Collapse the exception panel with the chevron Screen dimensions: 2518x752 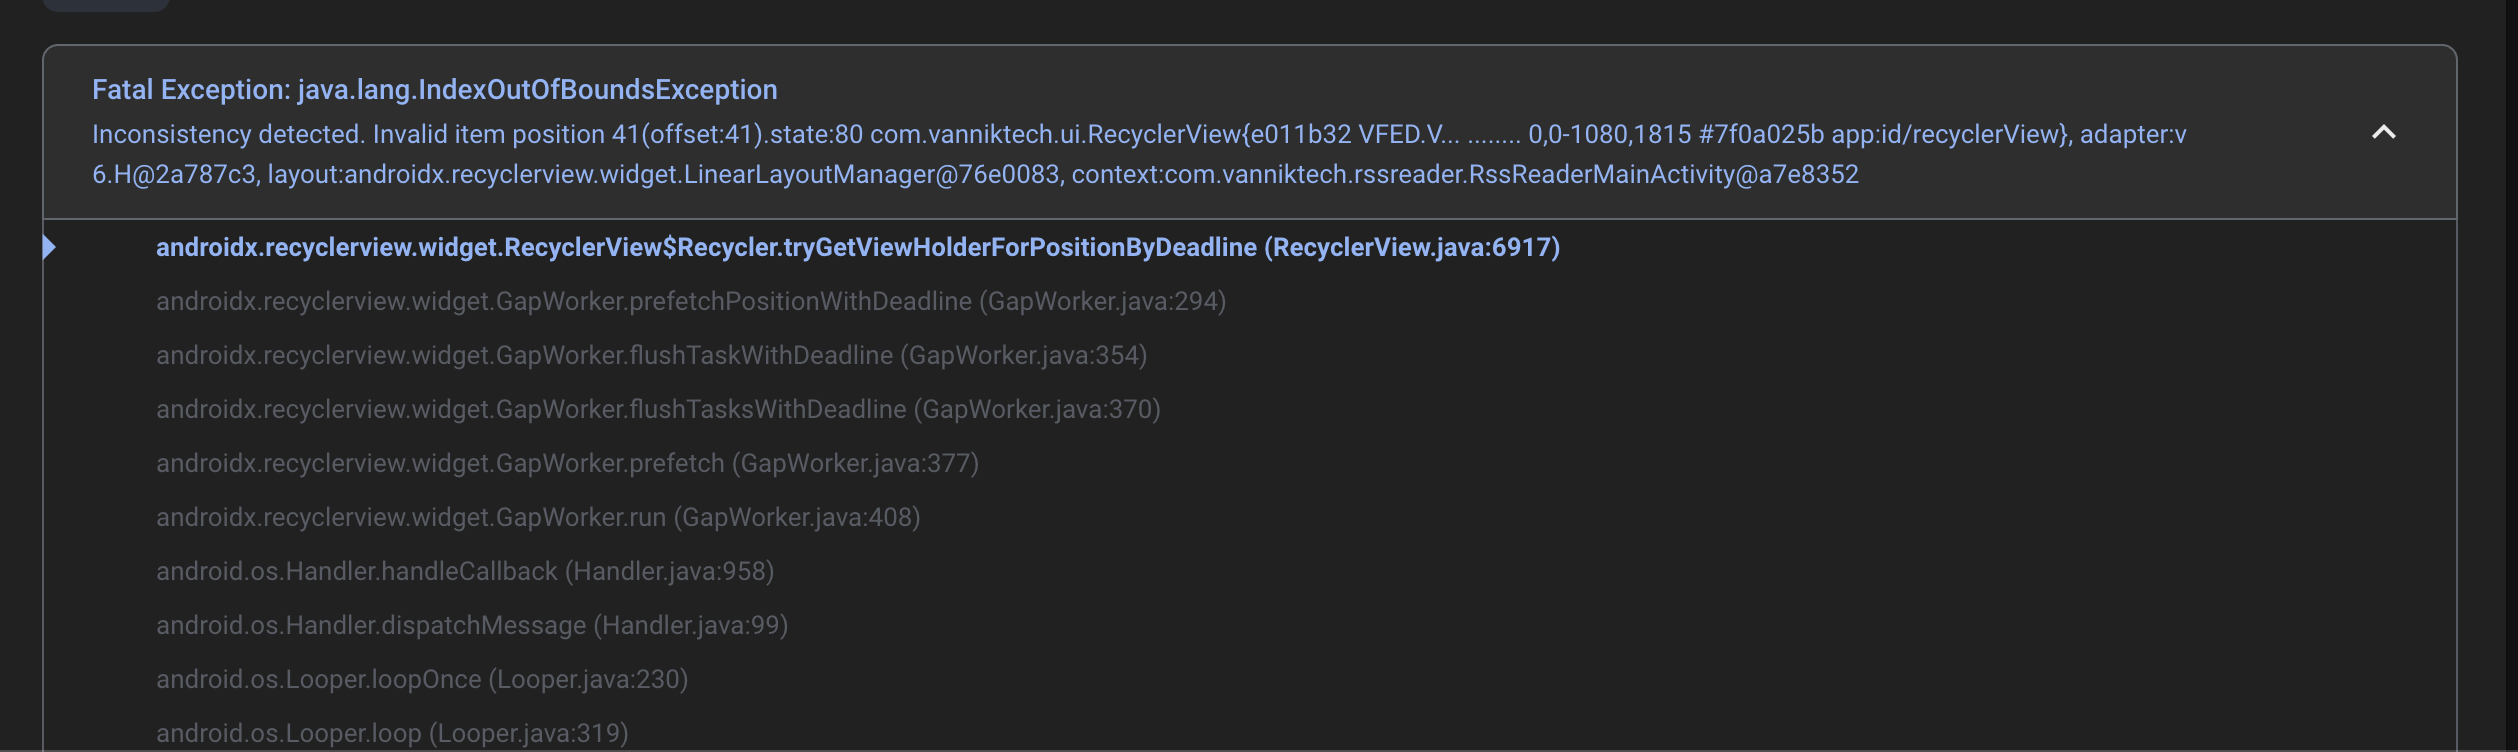click(x=2383, y=133)
